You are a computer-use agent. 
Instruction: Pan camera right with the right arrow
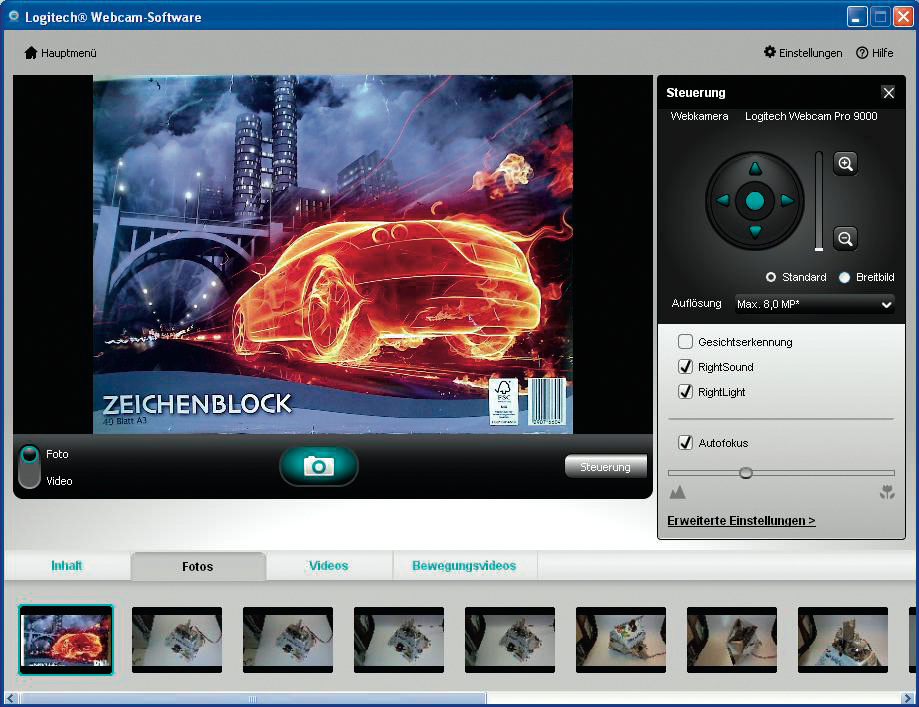click(x=787, y=201)
